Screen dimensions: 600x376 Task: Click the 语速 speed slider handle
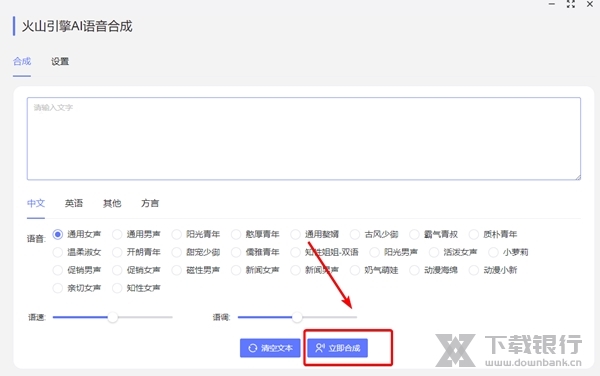(112, 317)
